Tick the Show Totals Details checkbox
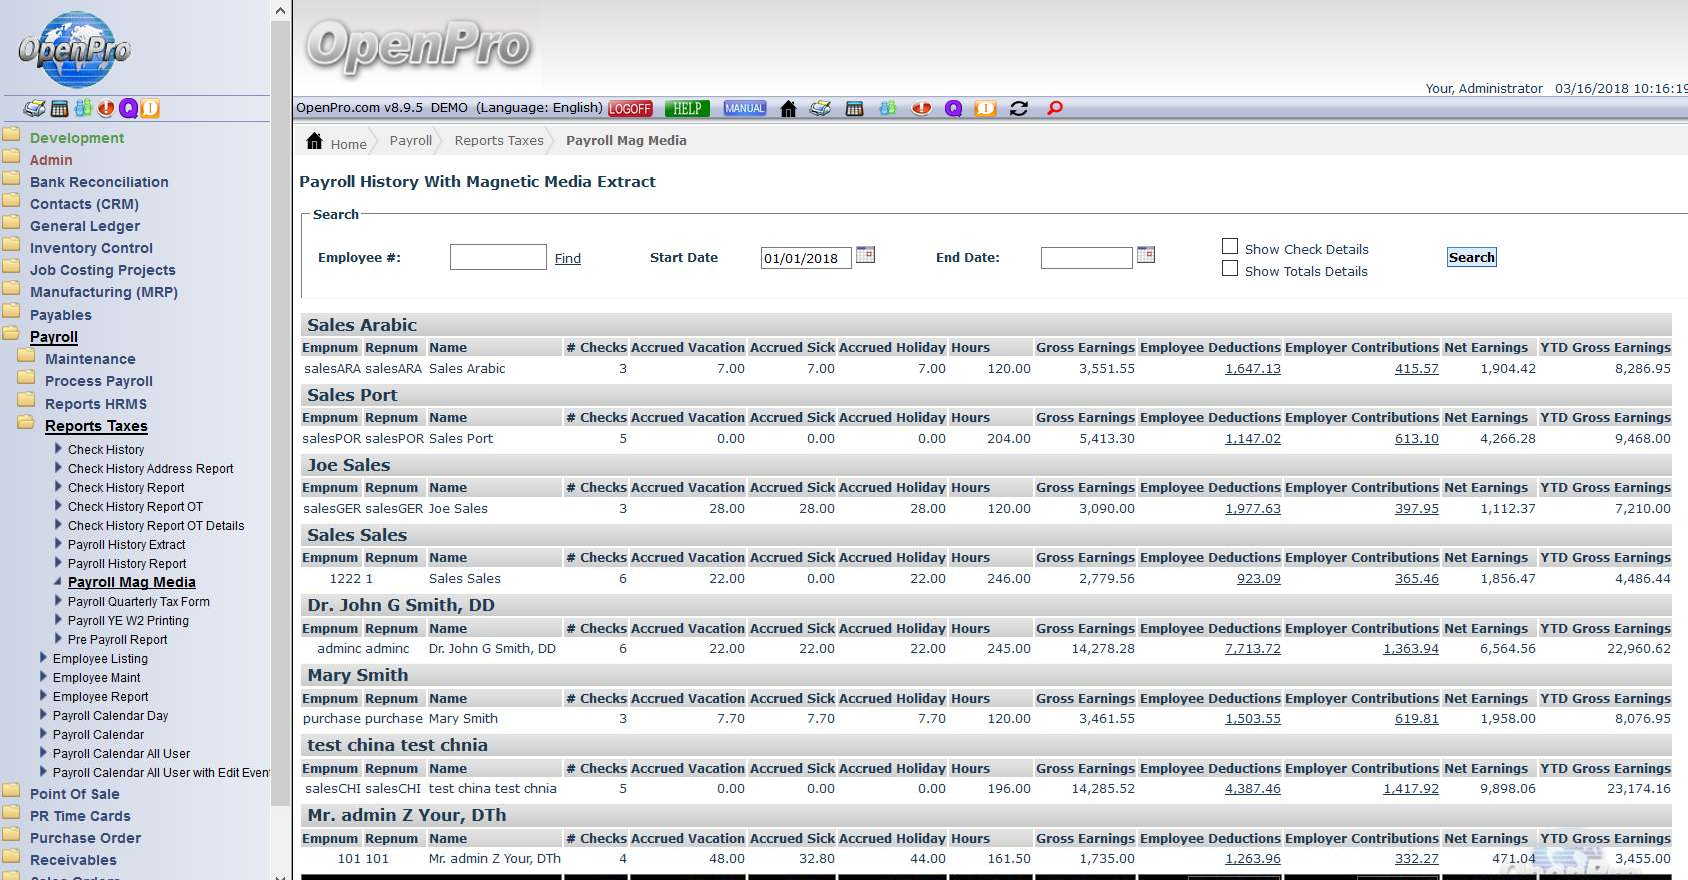The image size is (1688, 880). [x=1230, y=269]
